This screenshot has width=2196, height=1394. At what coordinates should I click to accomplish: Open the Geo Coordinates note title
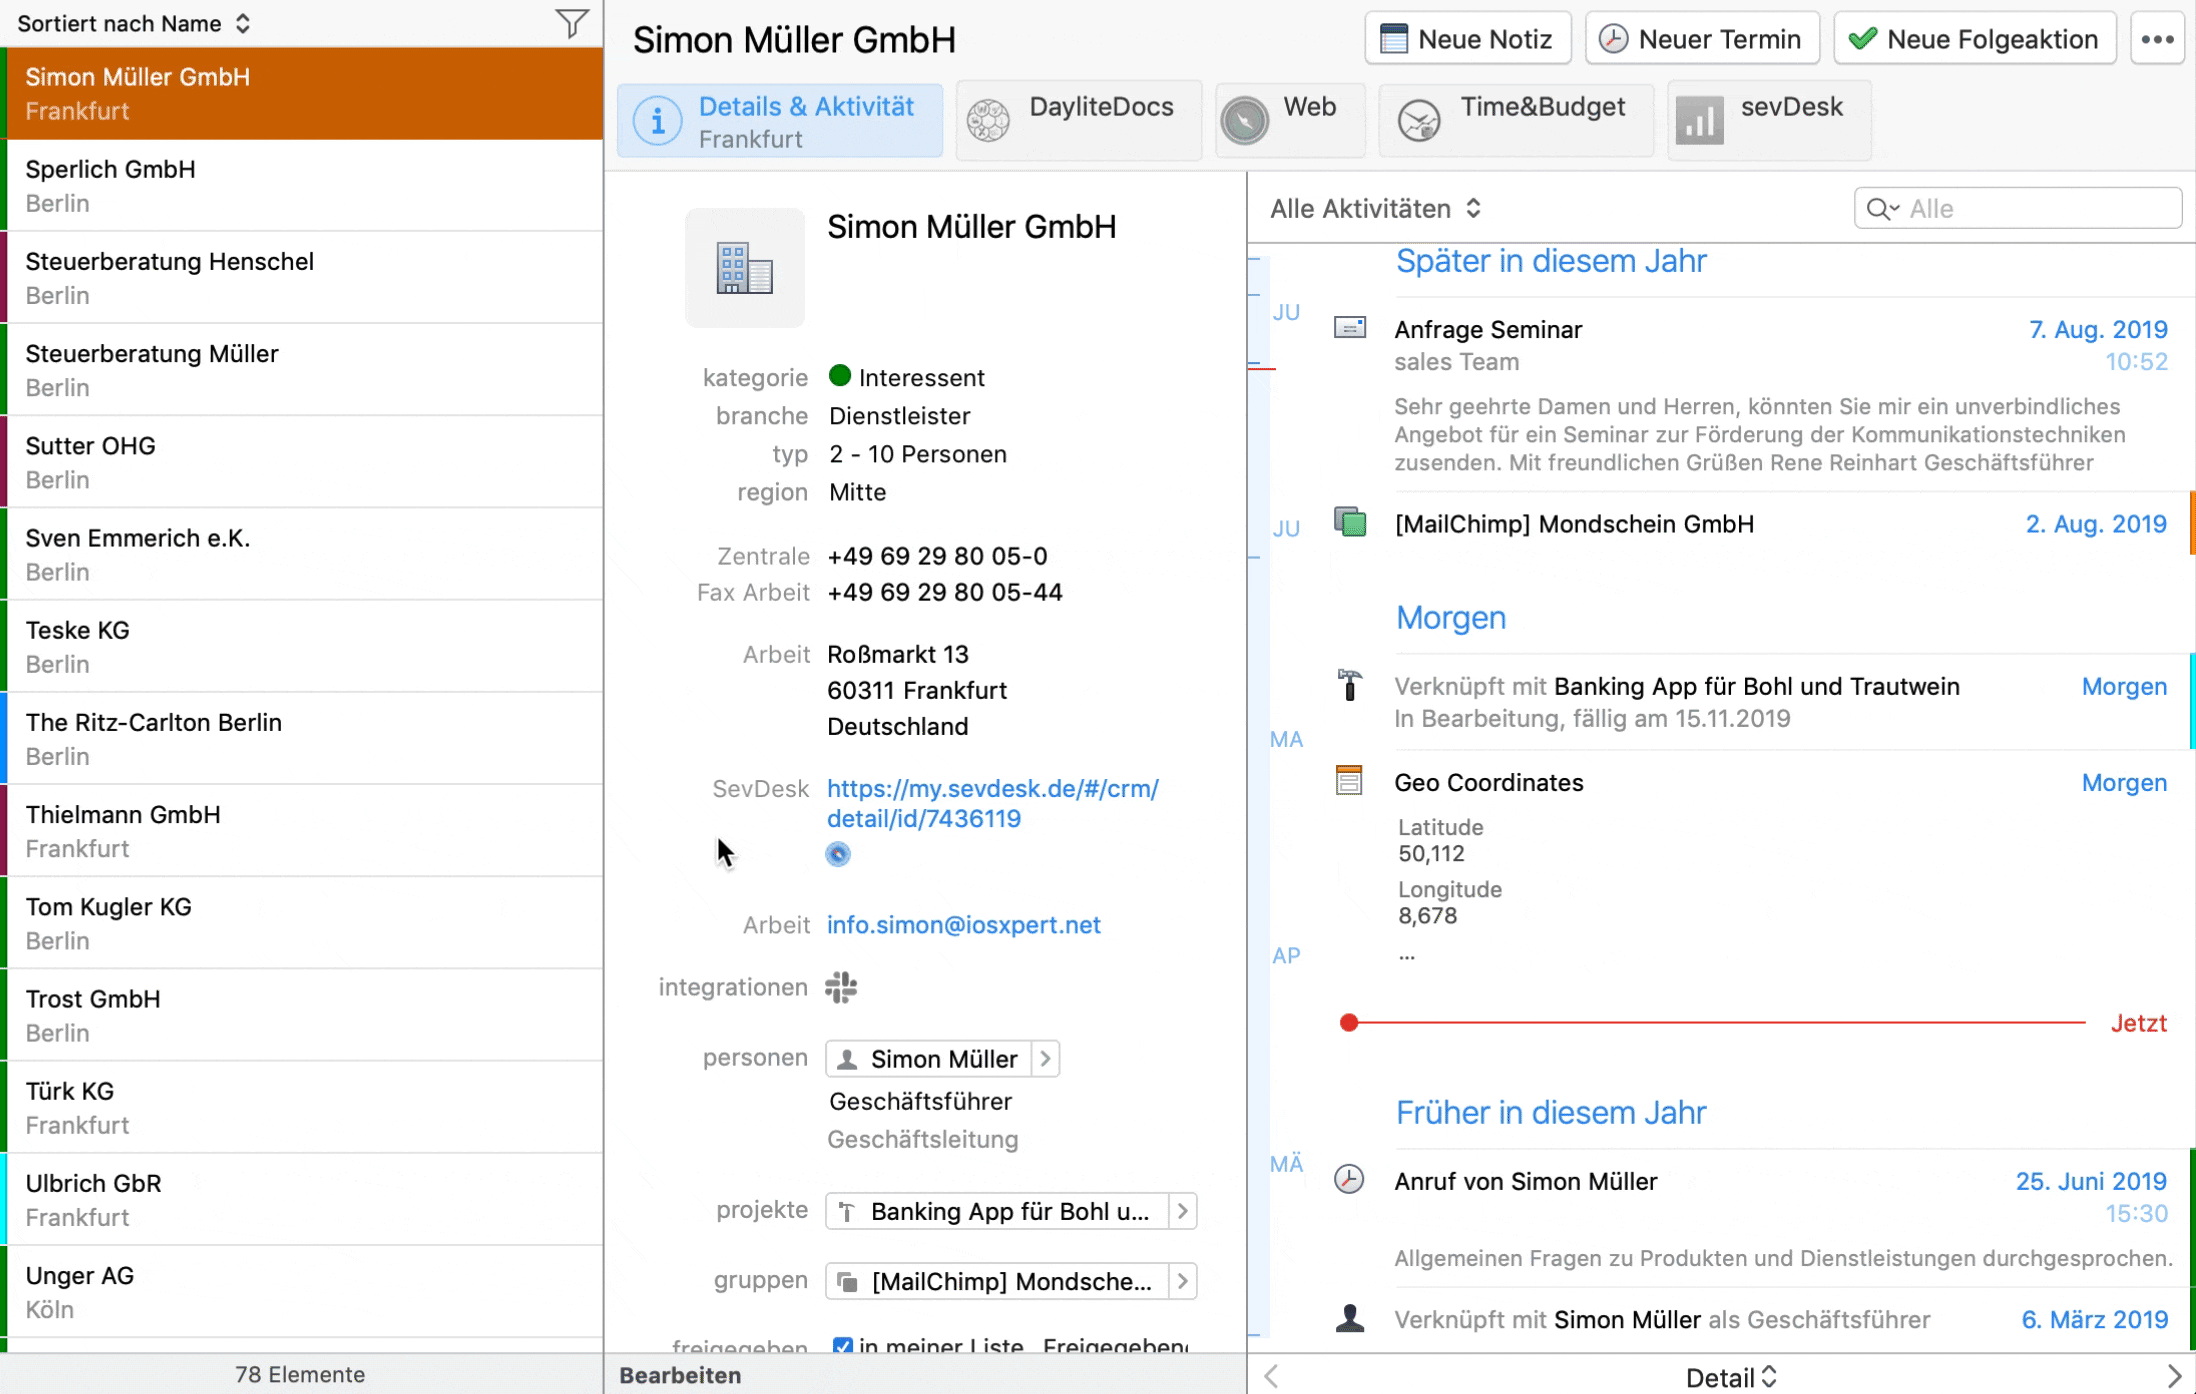1489,781
